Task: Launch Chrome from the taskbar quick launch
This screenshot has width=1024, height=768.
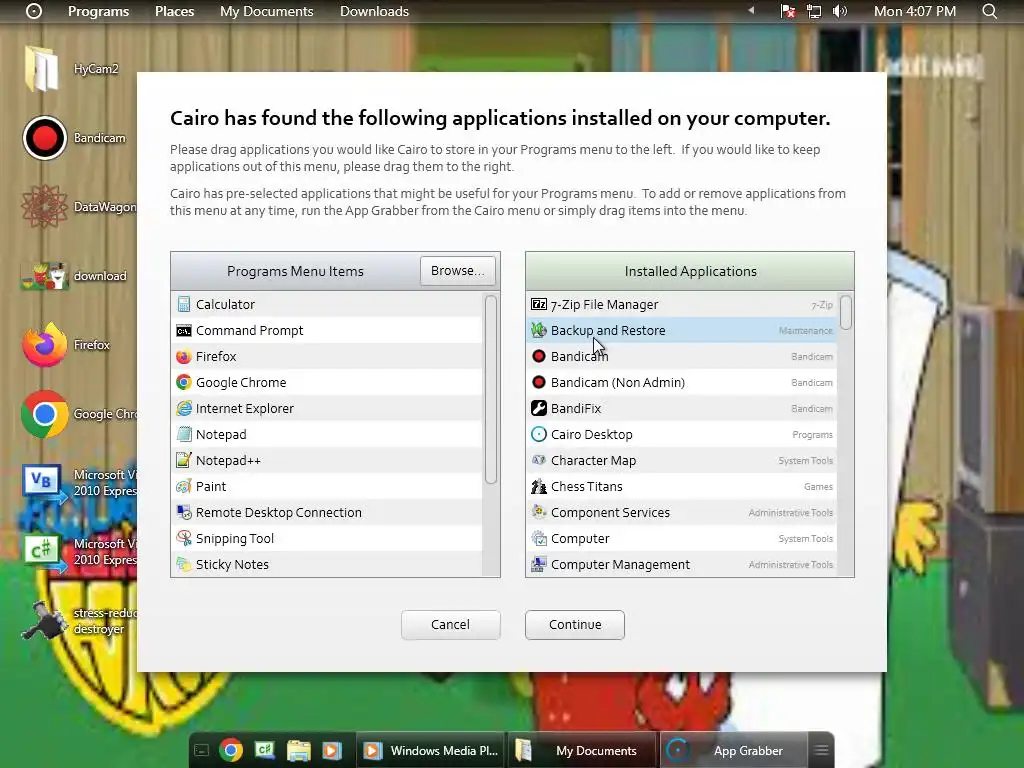Action: point(231,750)
